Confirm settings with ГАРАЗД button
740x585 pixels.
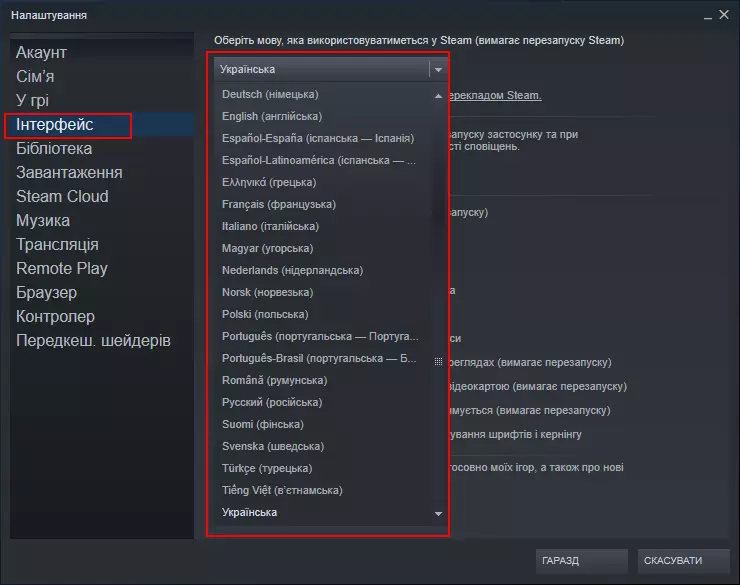point(581,561)
